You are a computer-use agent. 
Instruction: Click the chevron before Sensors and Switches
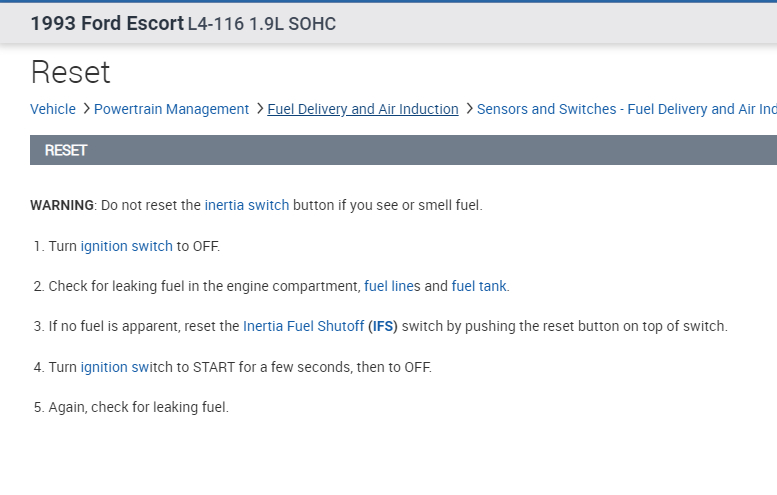(469, 109)
